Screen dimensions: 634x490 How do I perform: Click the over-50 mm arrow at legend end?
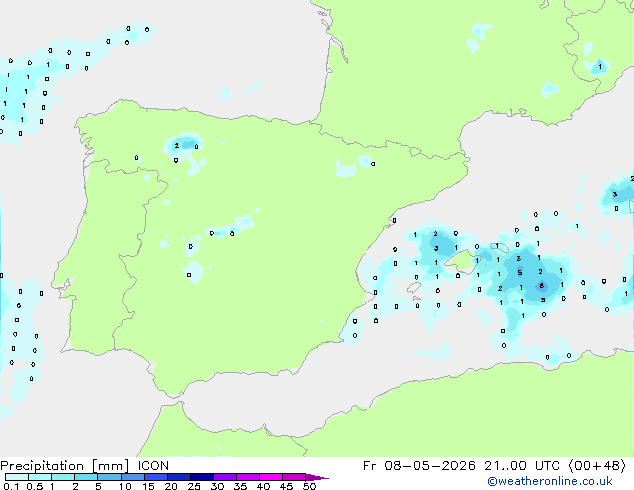[x=317, y=477]
